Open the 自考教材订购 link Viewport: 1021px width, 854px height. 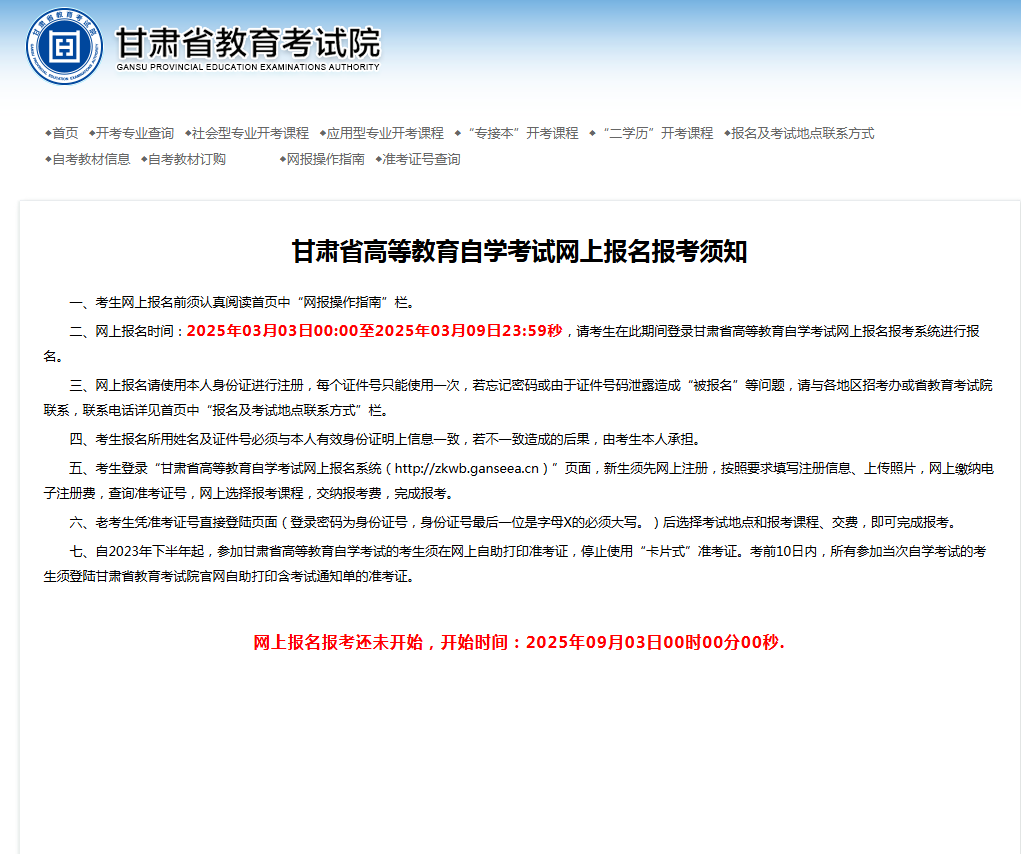pyautogui.click(x=187, y=159)
